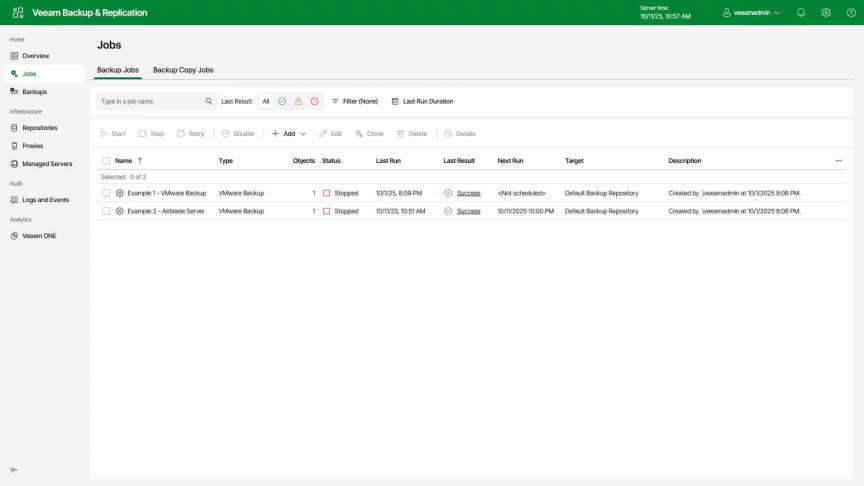Click the Last Run Duration button
The width and height of the screenshot is (864, 486).
(x=422, y=101)
